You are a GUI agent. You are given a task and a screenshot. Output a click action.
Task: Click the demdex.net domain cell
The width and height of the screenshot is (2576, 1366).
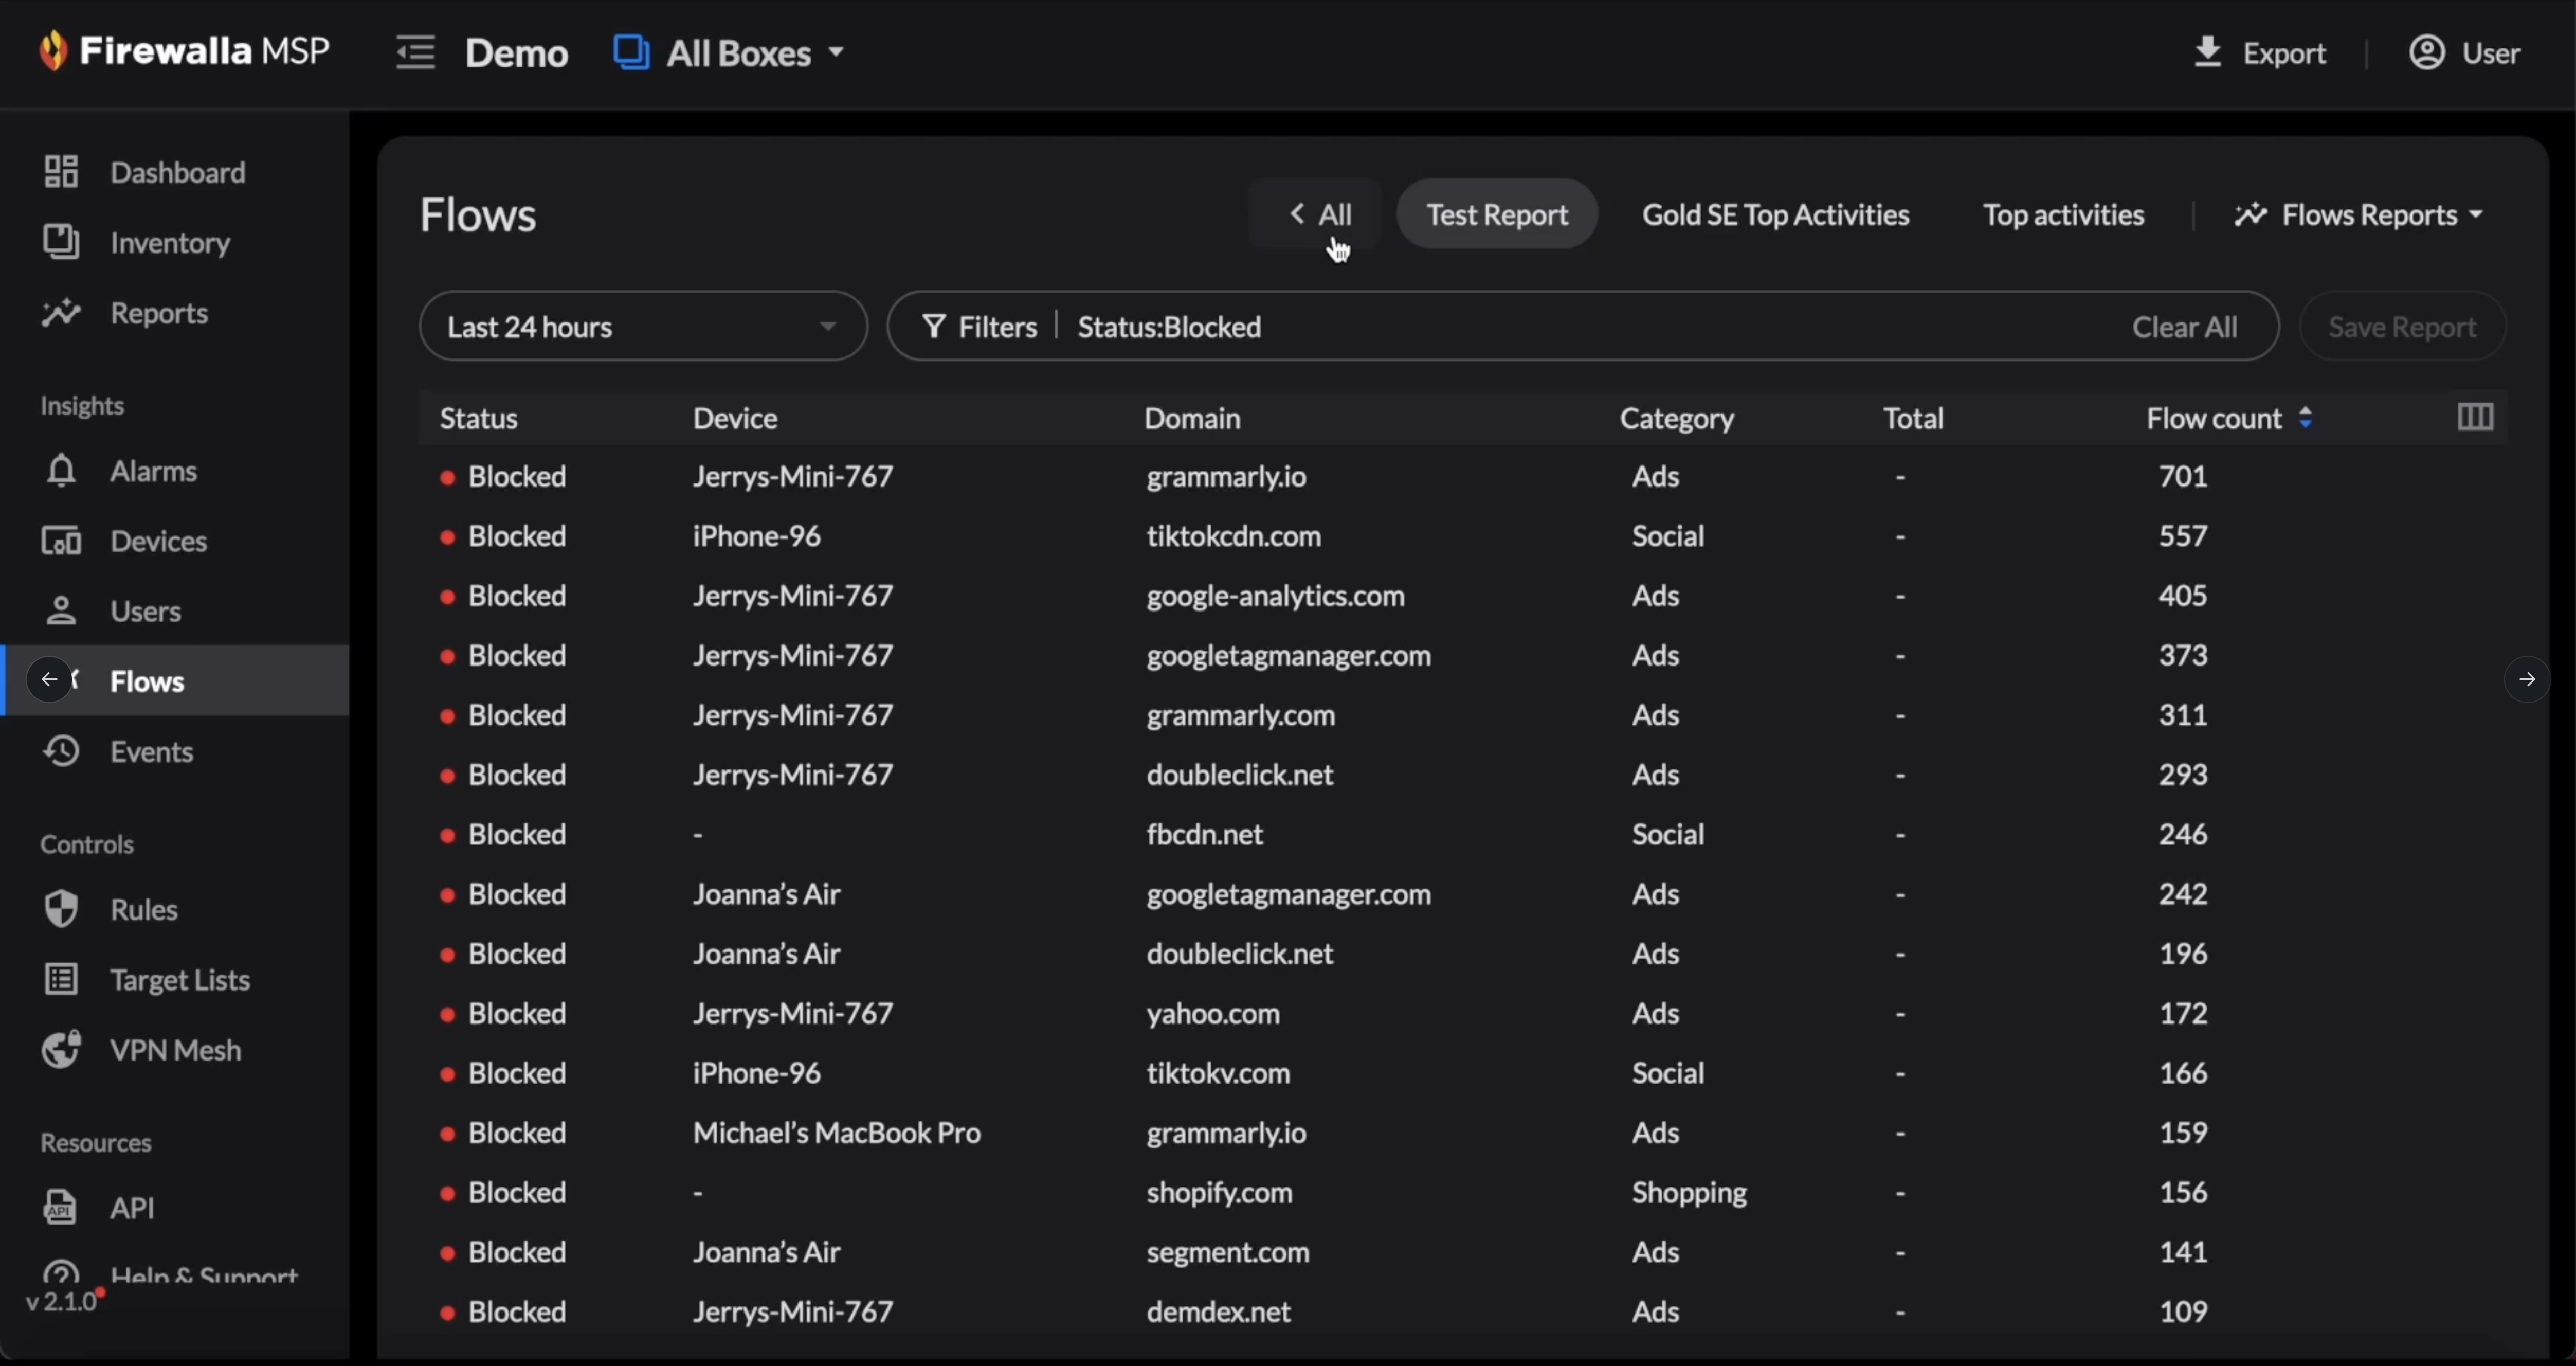click(x=1218, y=1311)
